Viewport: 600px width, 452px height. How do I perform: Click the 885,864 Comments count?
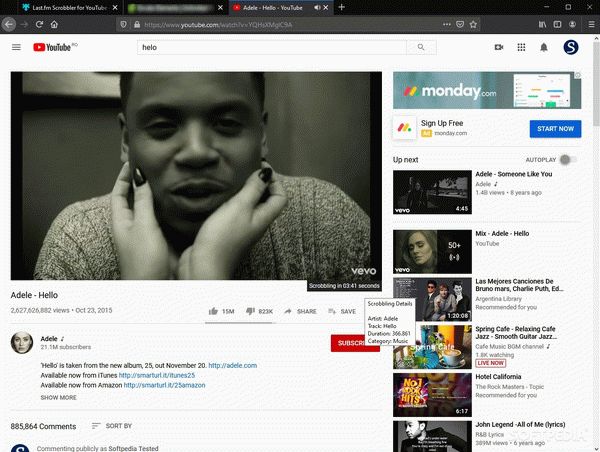[43, 426]
